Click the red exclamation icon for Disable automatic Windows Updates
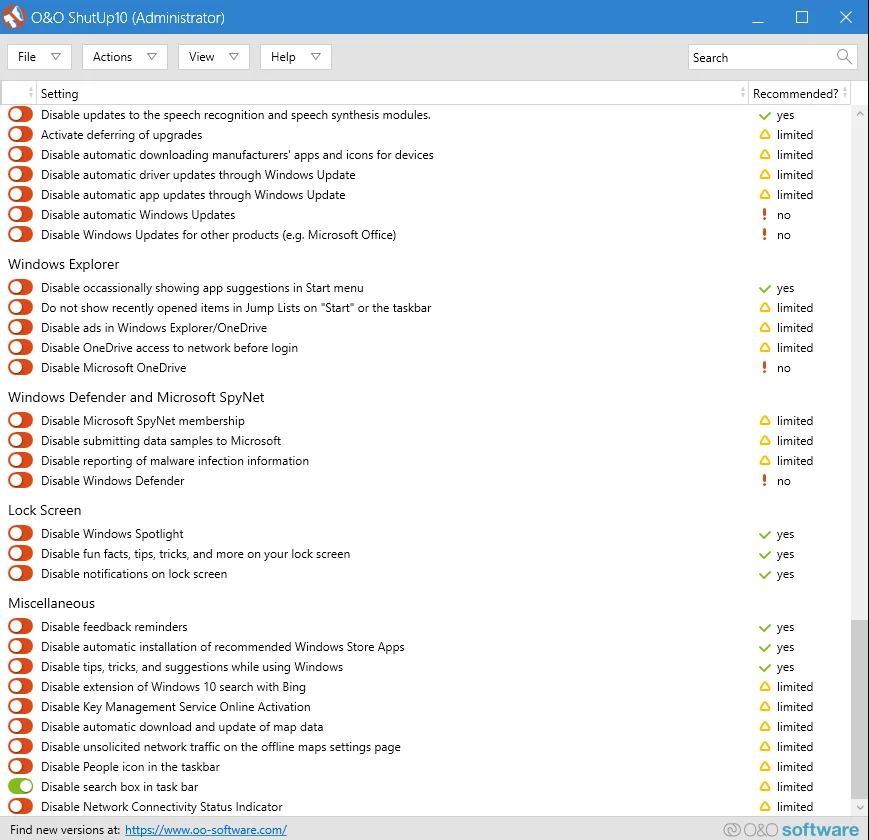The width and height of the screenshot is (869, 840). [x=764, y=214]
